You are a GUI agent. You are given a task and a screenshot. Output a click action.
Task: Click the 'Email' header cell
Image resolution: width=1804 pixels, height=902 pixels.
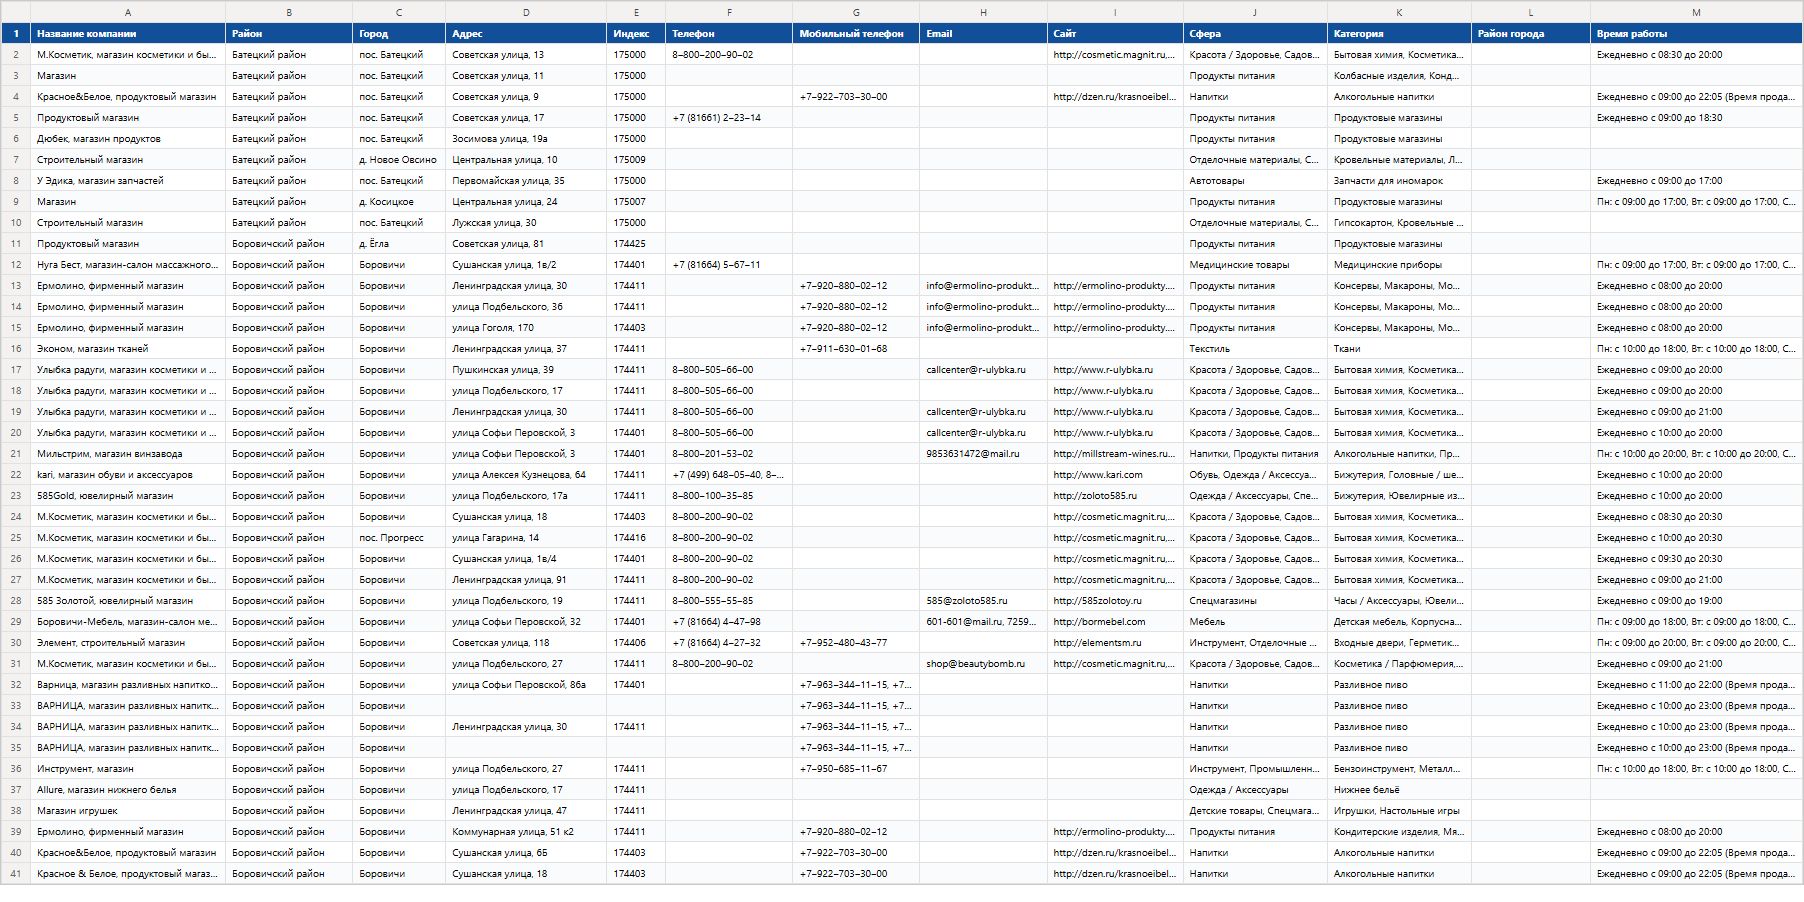pos(983,33)
